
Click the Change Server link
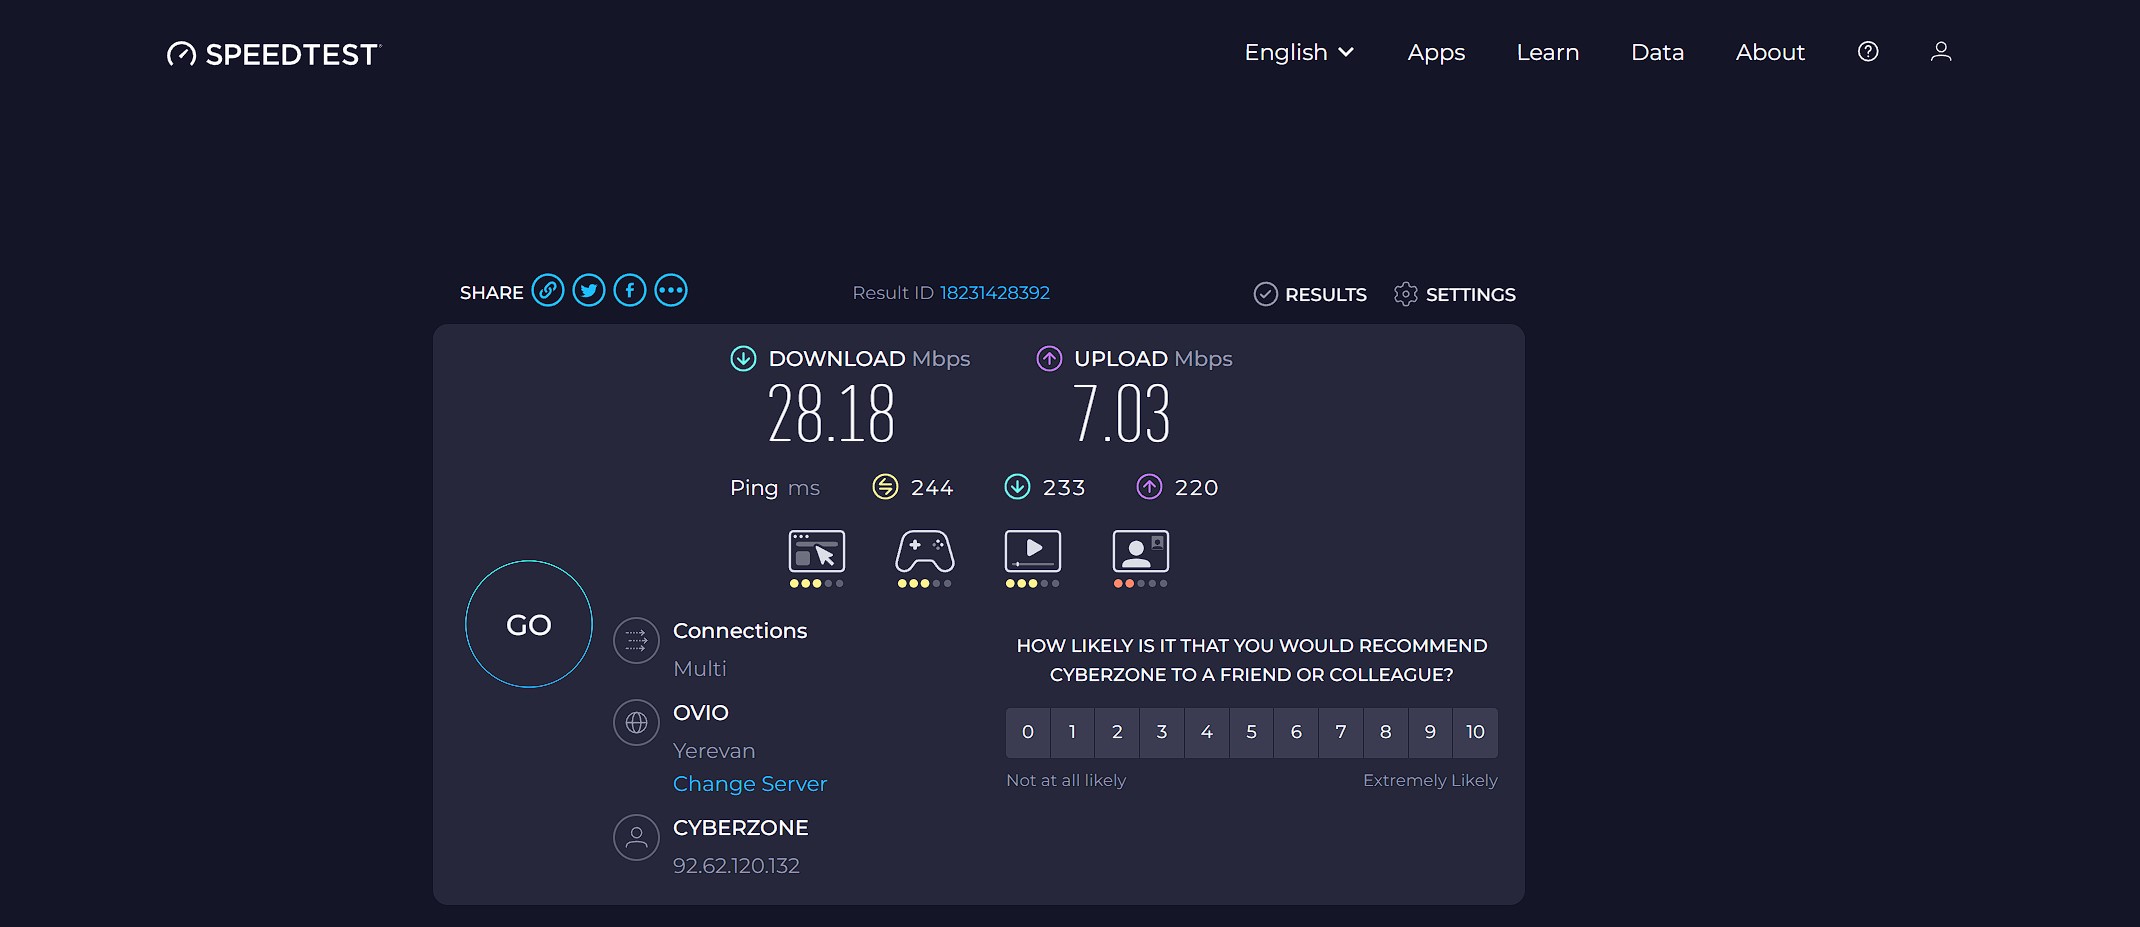point(750,784)
